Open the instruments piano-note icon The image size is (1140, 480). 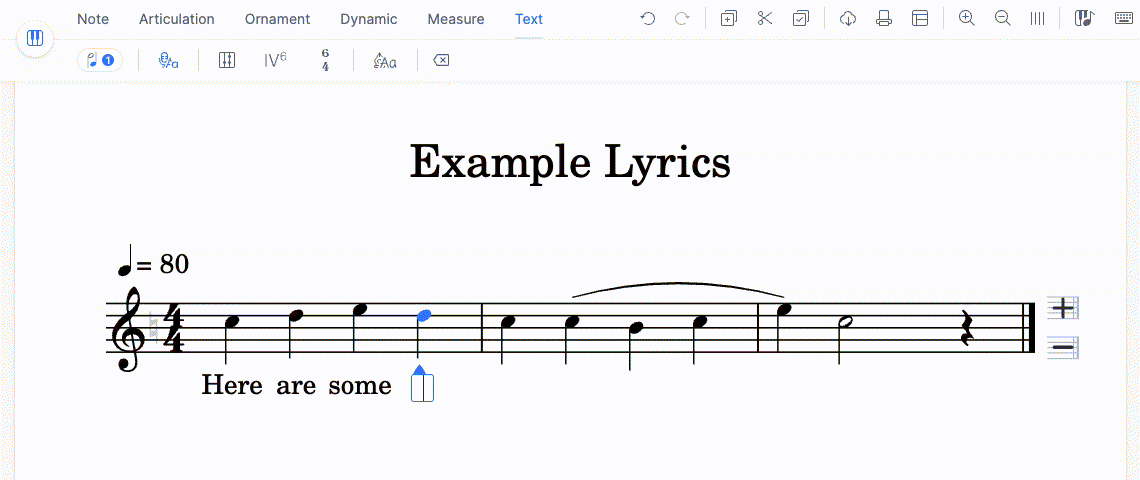pos(1083,19)
